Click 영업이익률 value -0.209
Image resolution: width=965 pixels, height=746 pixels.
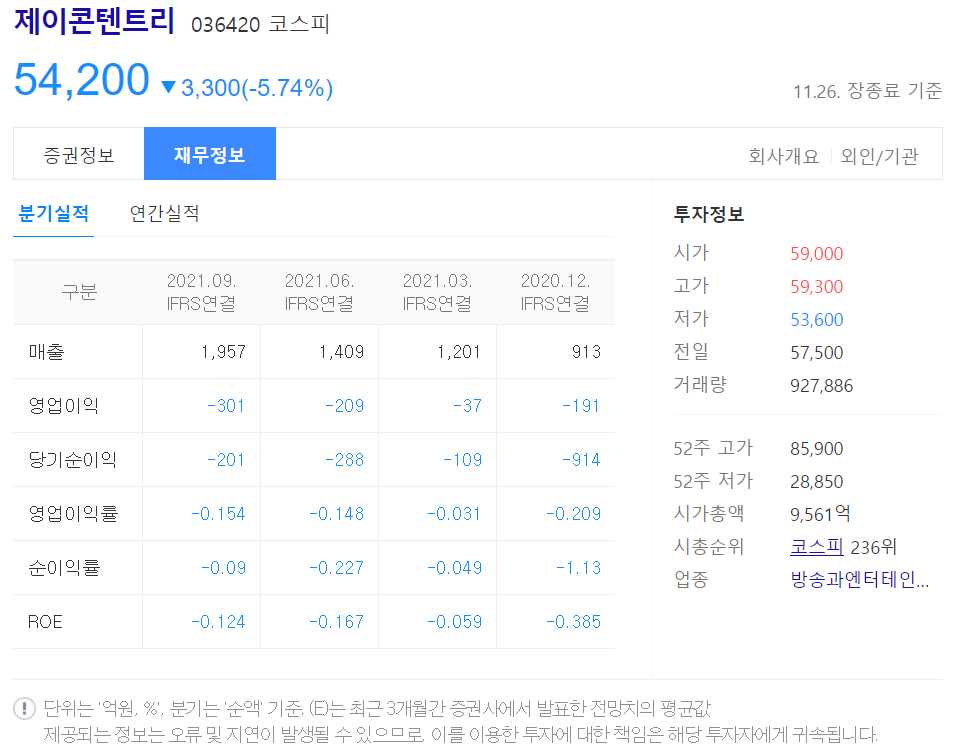coord(573,513)
